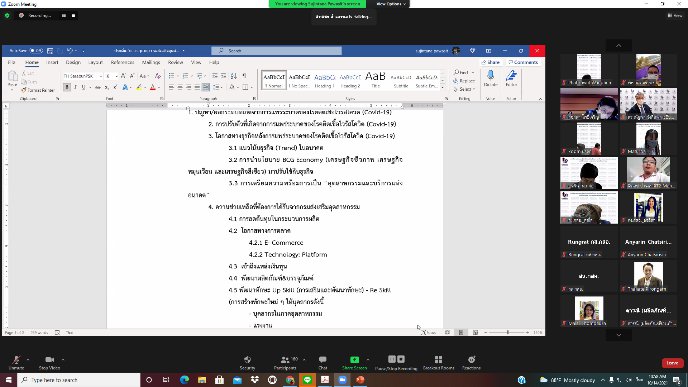Align text left in Word
688x387 pixels.
click(x=172, y=87)
